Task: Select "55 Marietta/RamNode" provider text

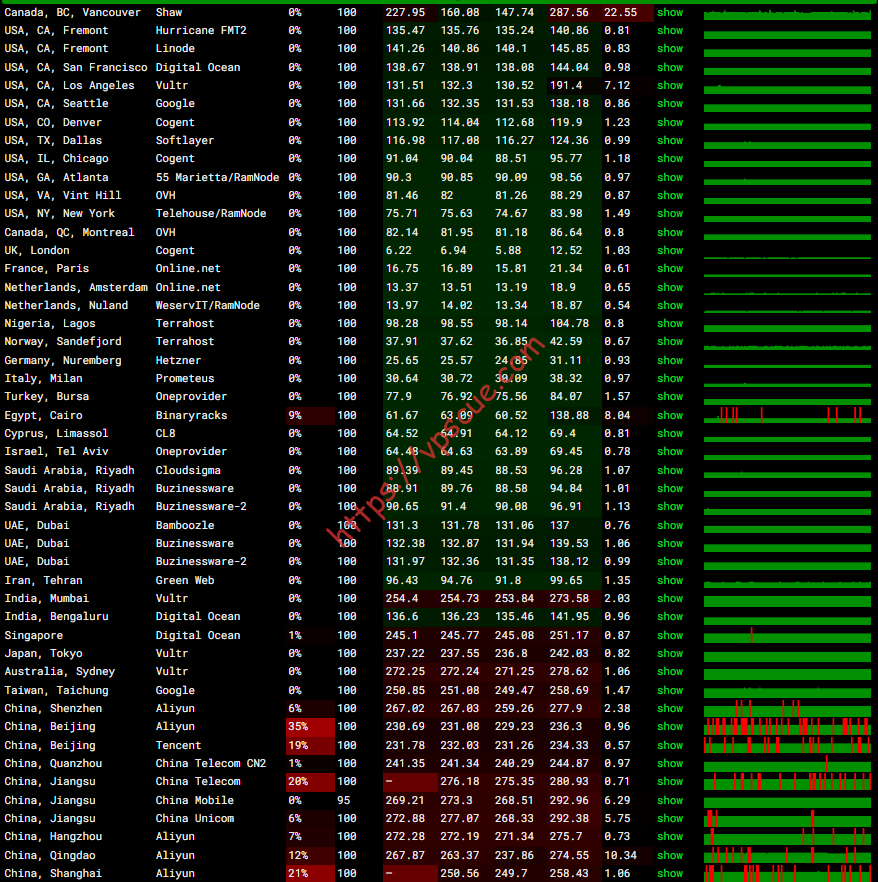Action: click(217, 177)
